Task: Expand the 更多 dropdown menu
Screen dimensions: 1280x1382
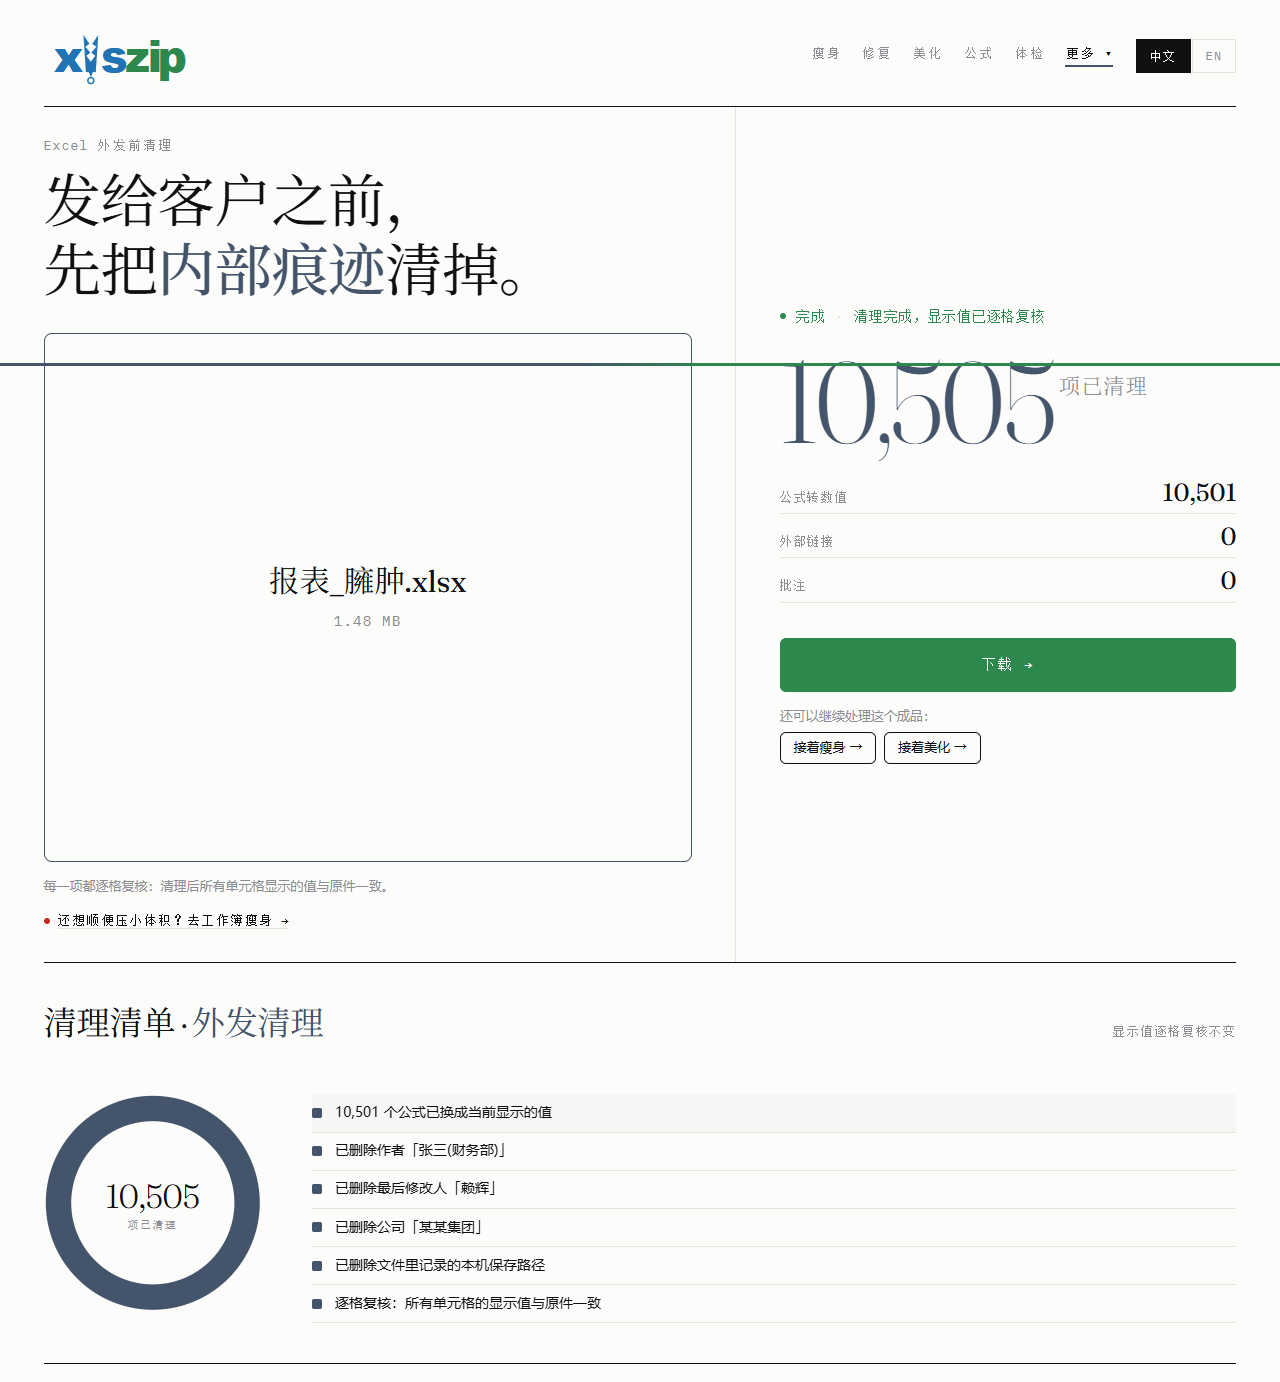Action: 1089,54
